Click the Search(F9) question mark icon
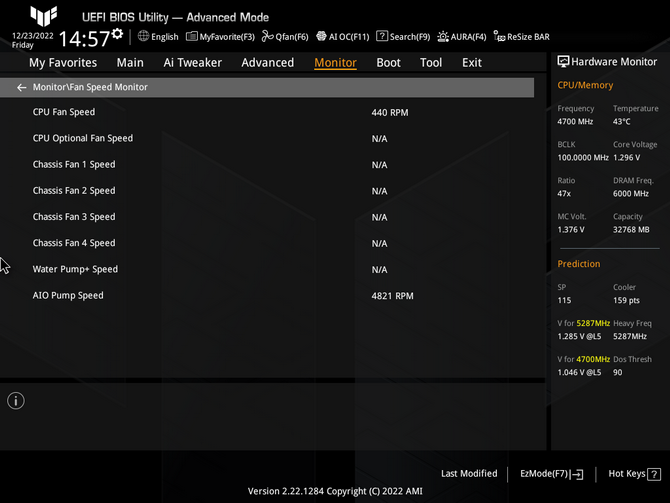670x503 pixels. coord(382,36)
